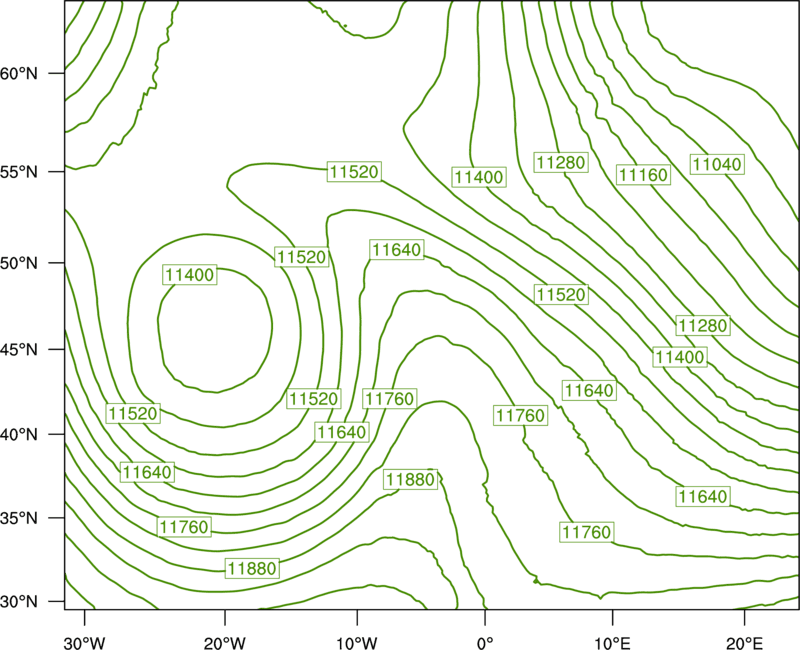This screenshot has height=650, width=800.
Task: Click the 30°N latitude axis label
Action: (x=19, y=602)
